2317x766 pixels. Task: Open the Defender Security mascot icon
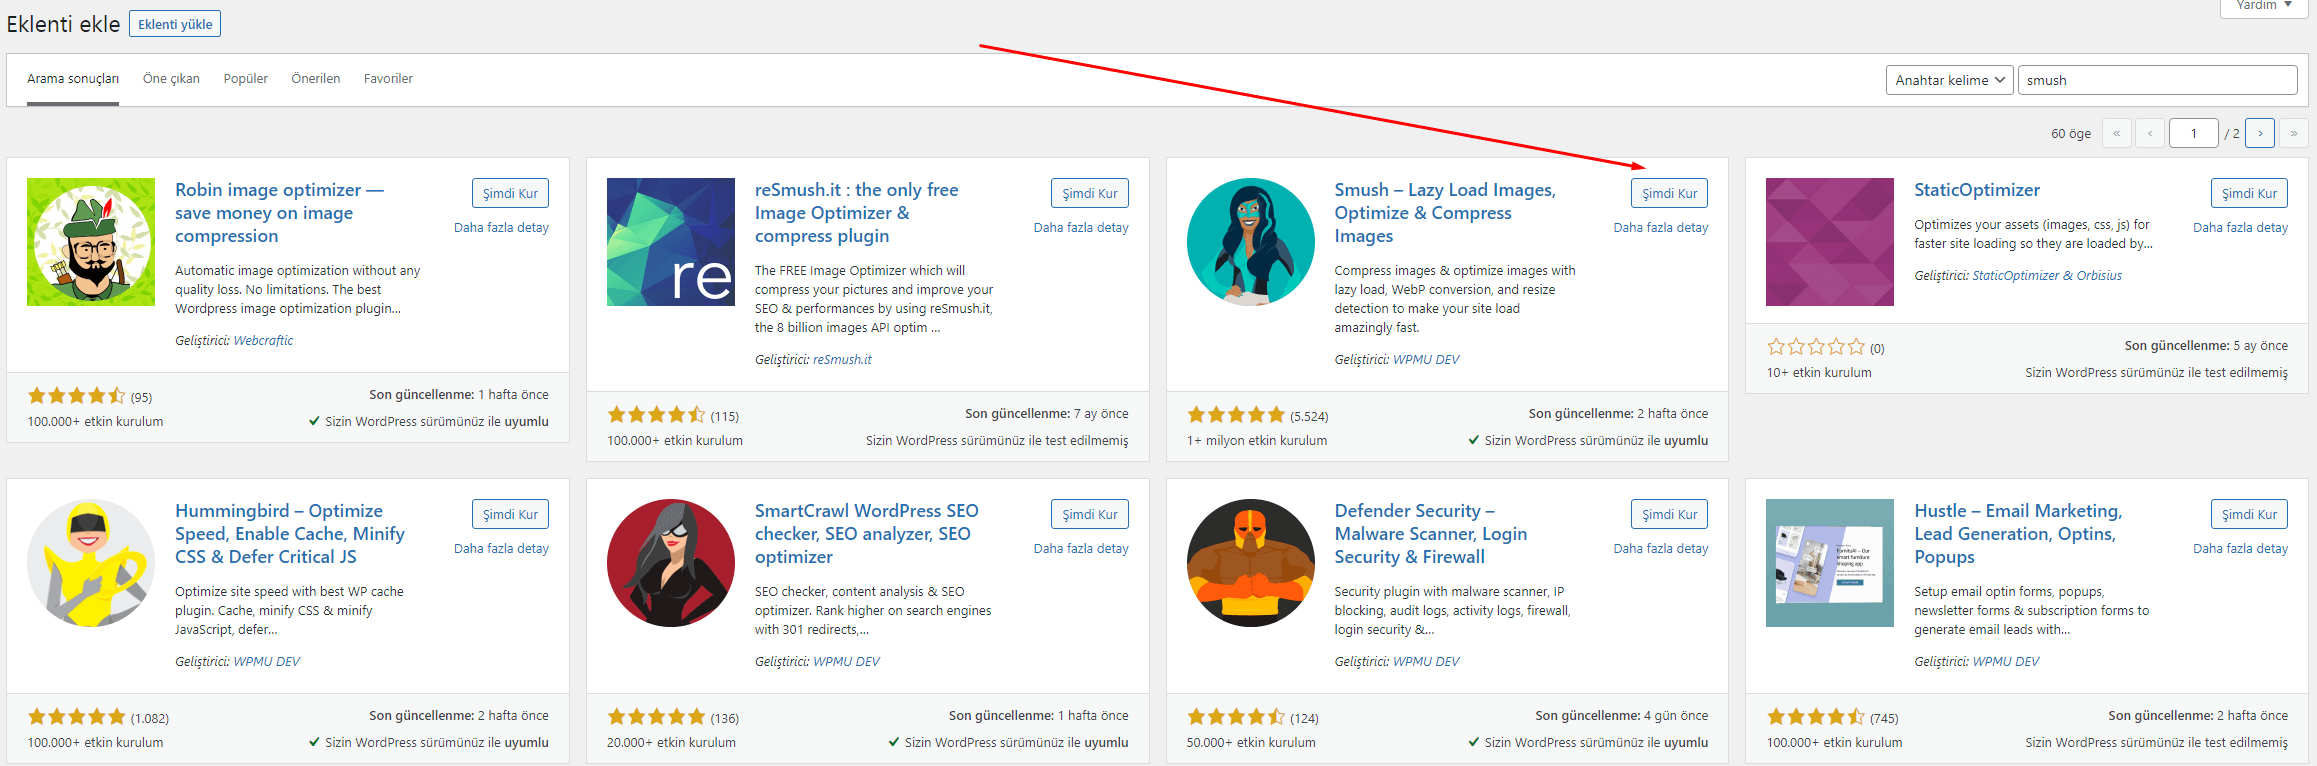click(1251, 563)
